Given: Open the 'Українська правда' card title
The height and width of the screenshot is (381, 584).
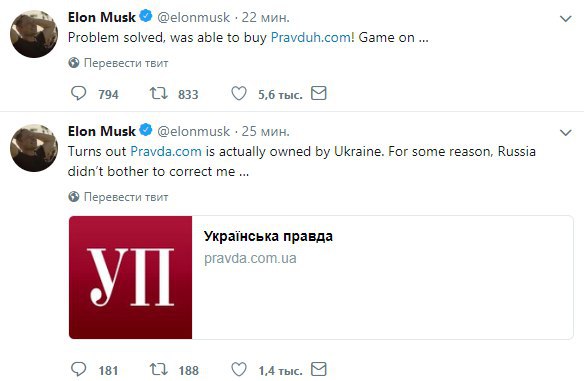Looking at the screenshot, I should pos(268,236).
